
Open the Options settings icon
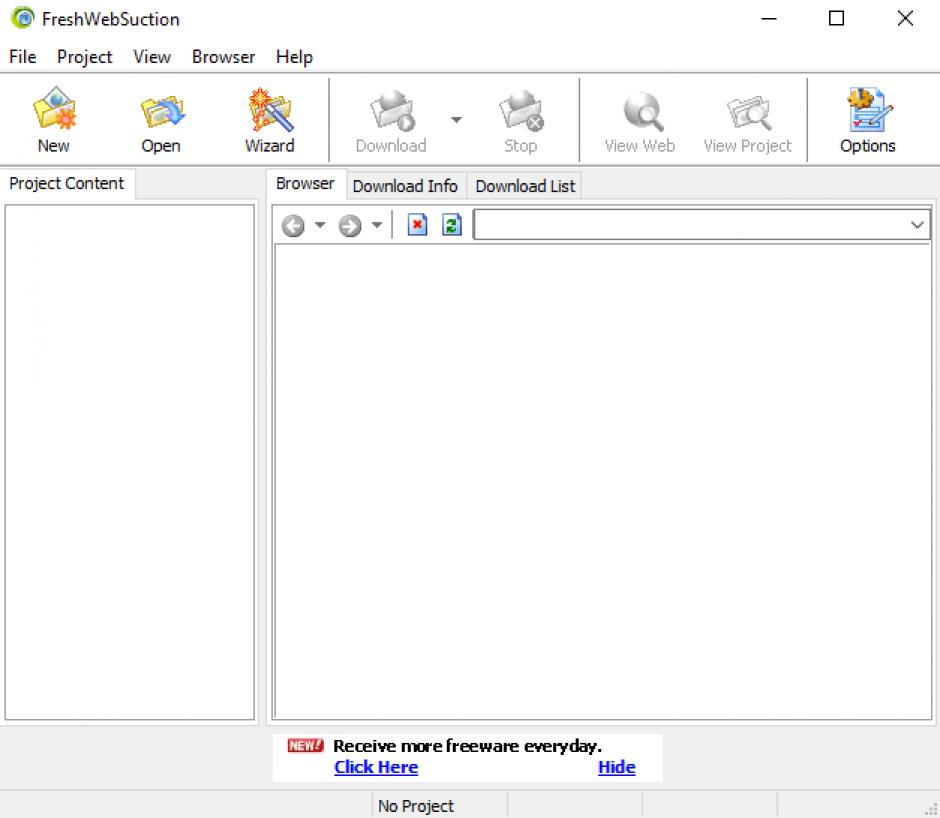pos(869,110)
